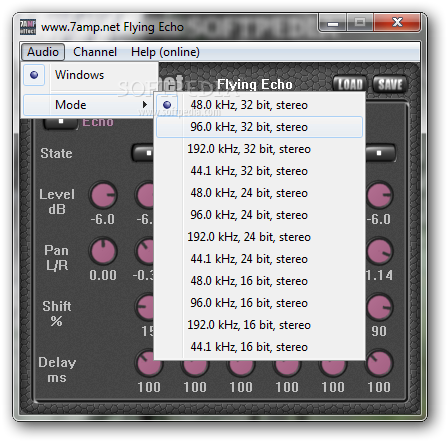Click the LOAD preset button
Viewport: 448px width, 442px height.
[x=350, y=84]
